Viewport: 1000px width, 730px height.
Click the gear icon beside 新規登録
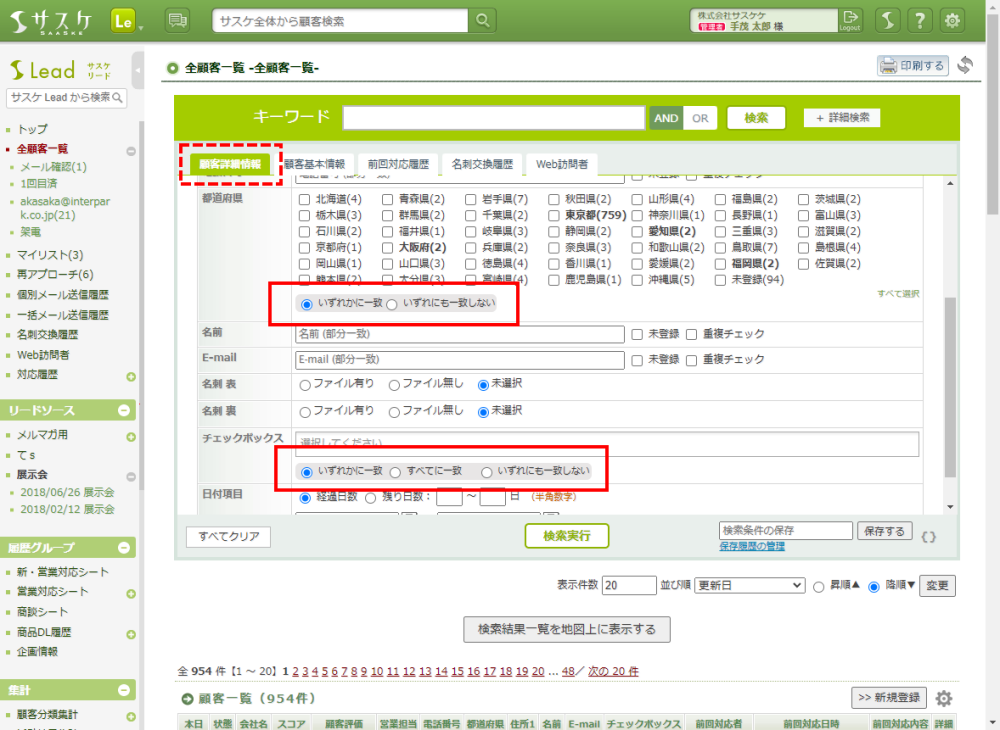pos(943,698)
